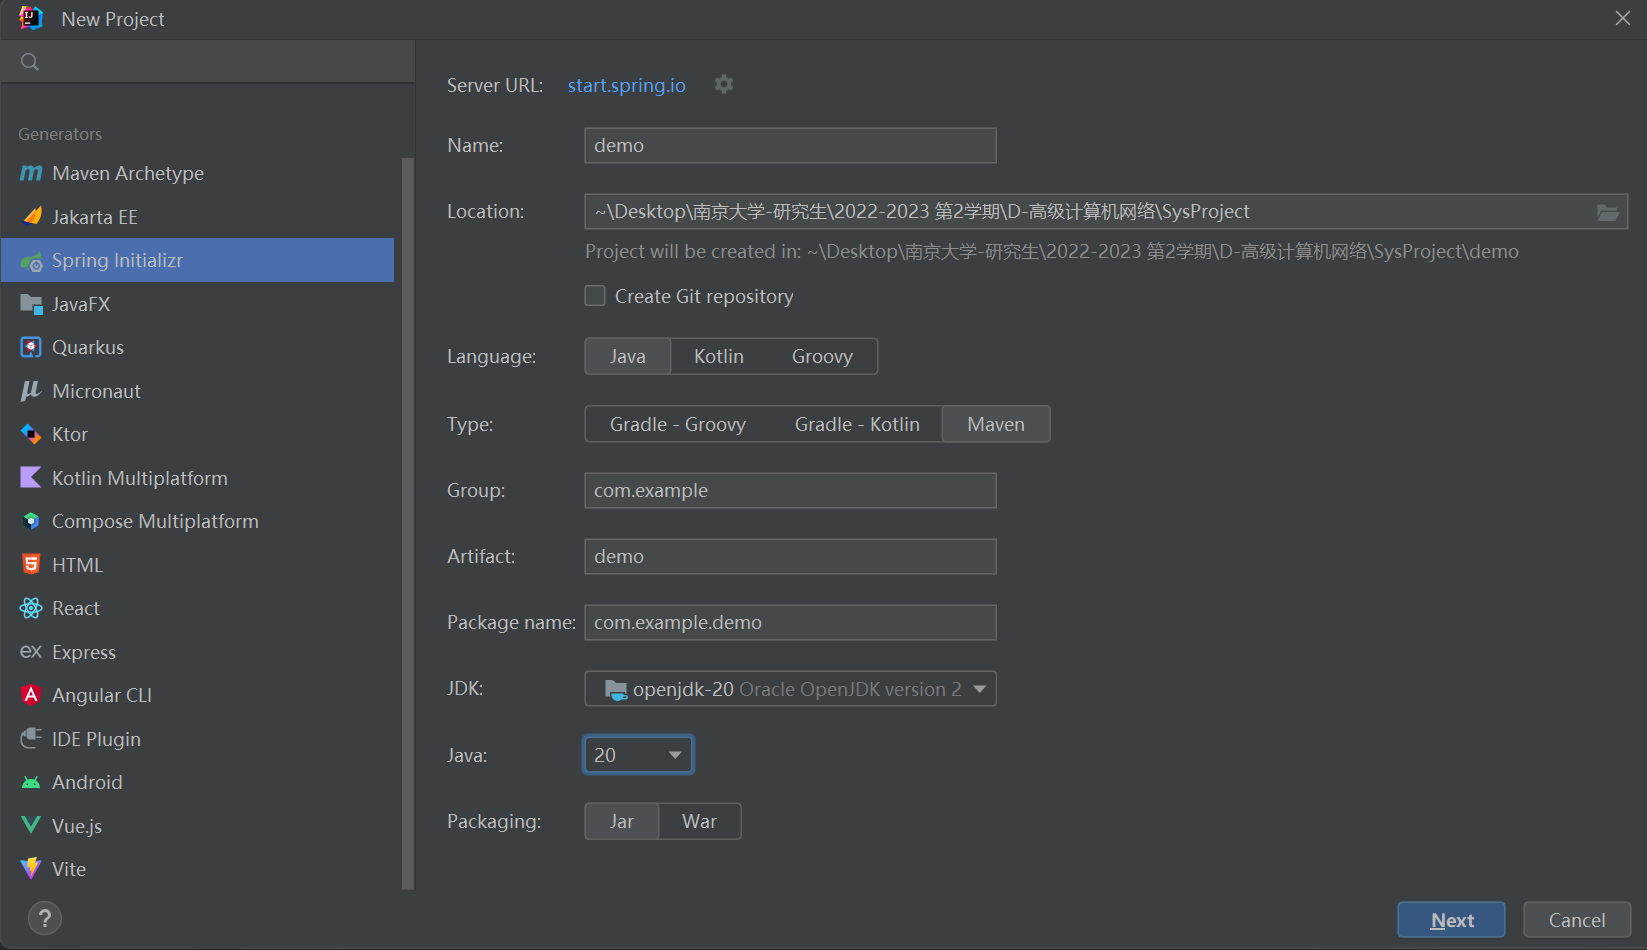The height and width of the screenshot is (950, 1647).
Task: Click the search magnifier icon
Action: pyautogui.click(x=30, y=62)
